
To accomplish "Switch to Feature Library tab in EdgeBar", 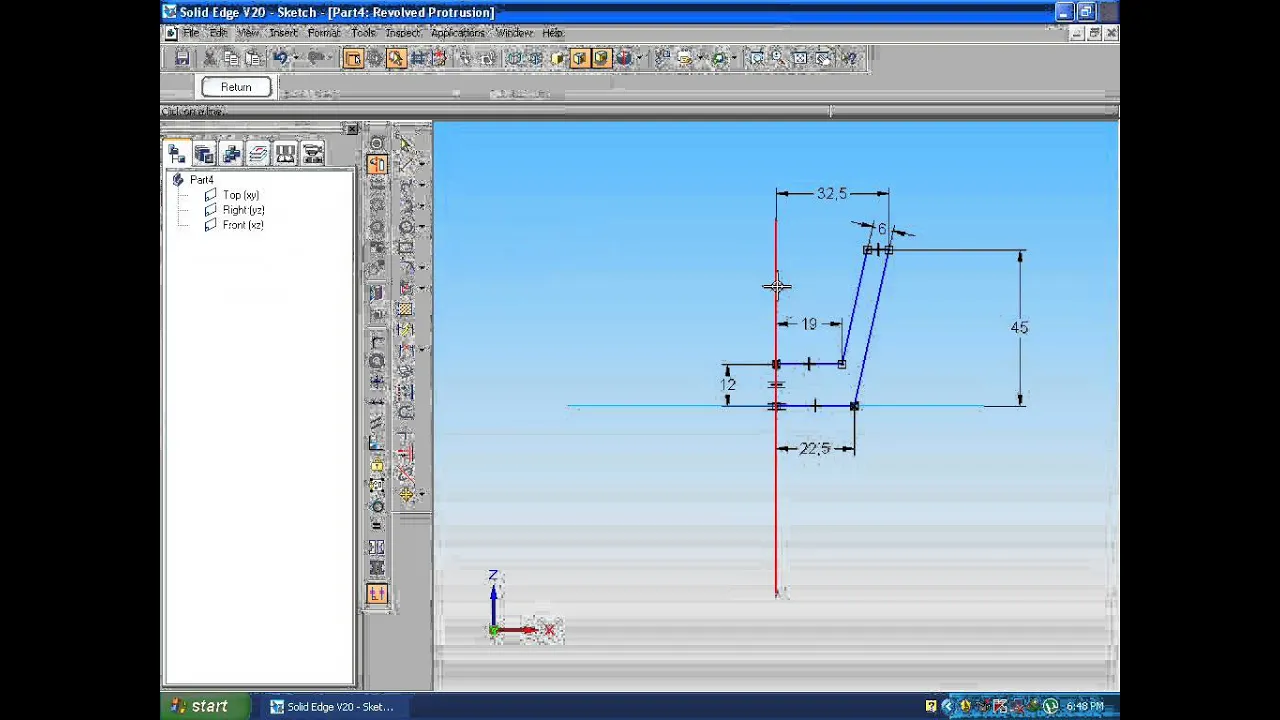I will [x=204, y=153].
